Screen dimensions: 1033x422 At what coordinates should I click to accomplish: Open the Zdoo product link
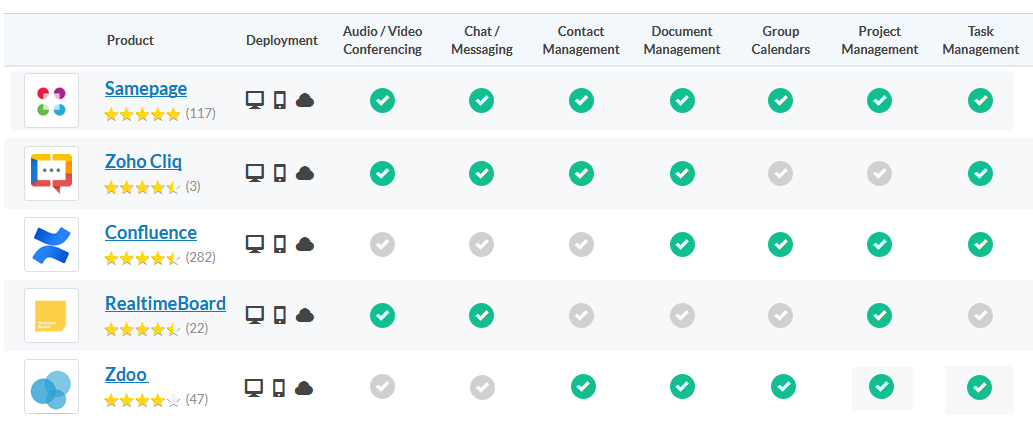[x=126, y=375]
